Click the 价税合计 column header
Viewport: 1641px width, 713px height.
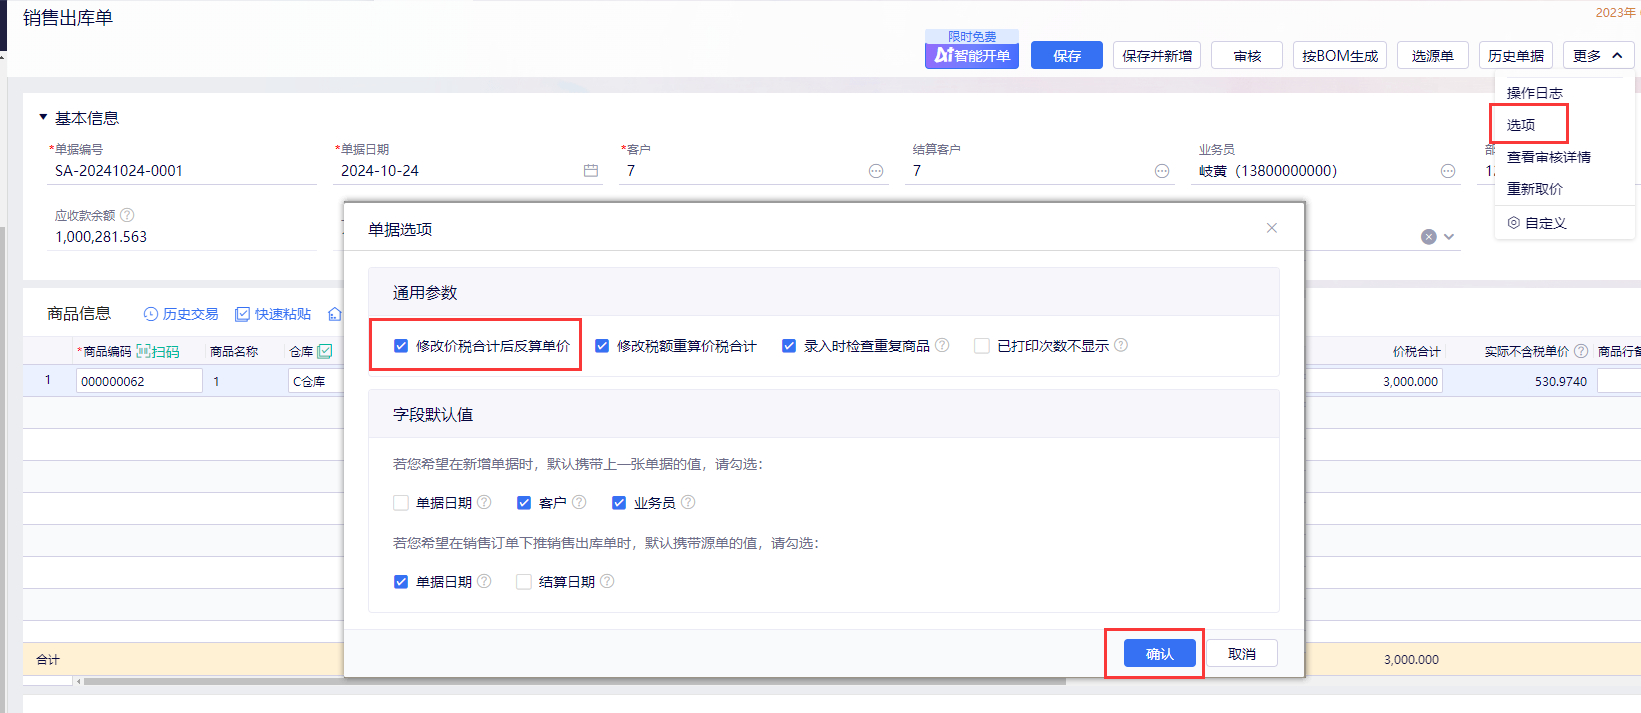click(1416, 351)
